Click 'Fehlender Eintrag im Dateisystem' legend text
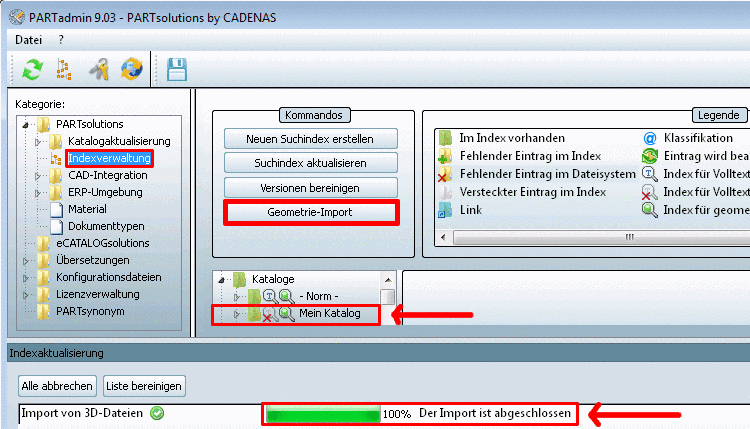The height and width of the screenshot is (429, 750). [x=548, y=174]
